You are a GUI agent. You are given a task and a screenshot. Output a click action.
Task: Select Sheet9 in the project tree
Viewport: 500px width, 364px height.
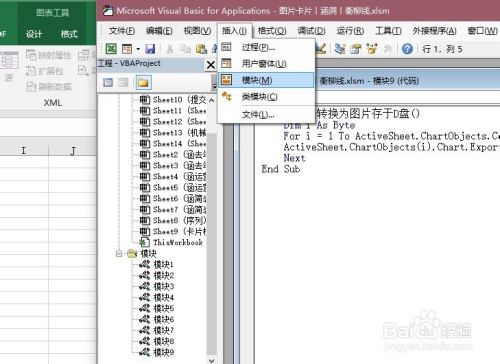point(173,231)
